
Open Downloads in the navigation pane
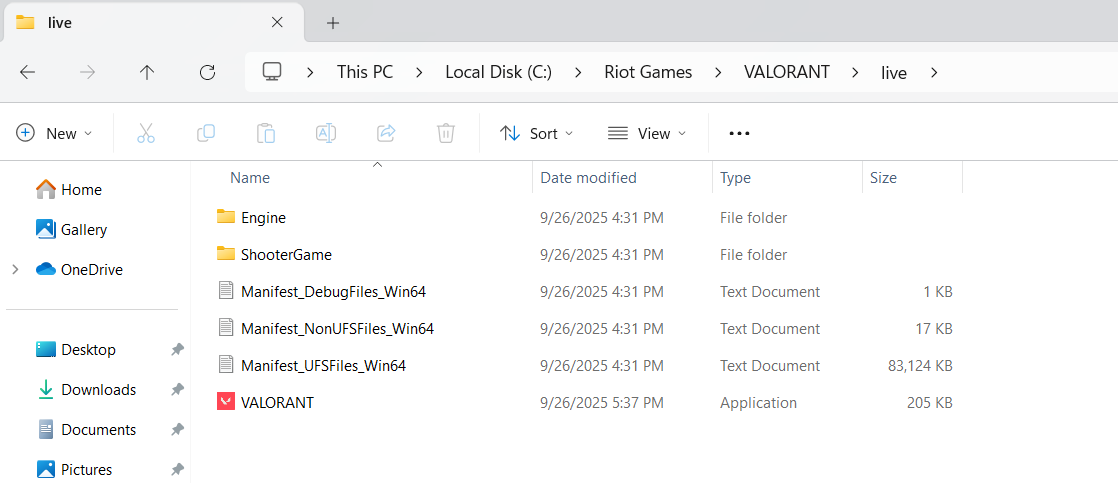coord(98,389)
